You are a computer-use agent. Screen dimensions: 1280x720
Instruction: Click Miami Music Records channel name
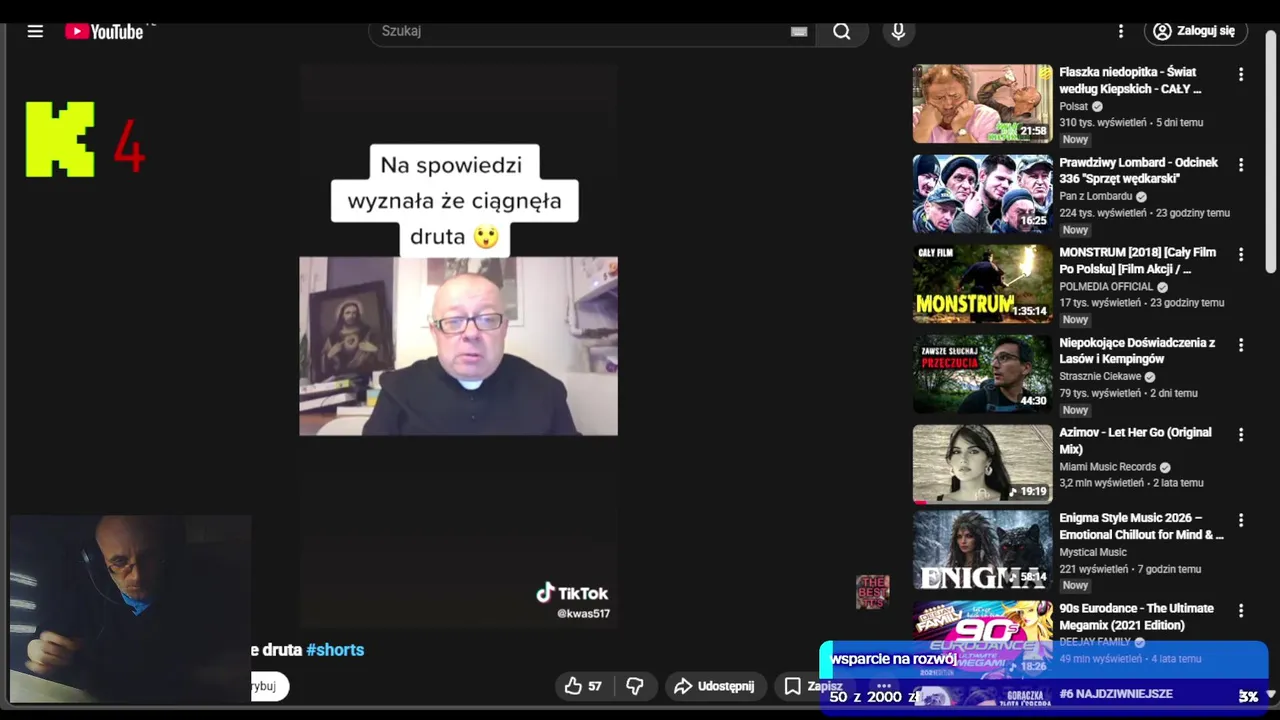[1107, 466]
